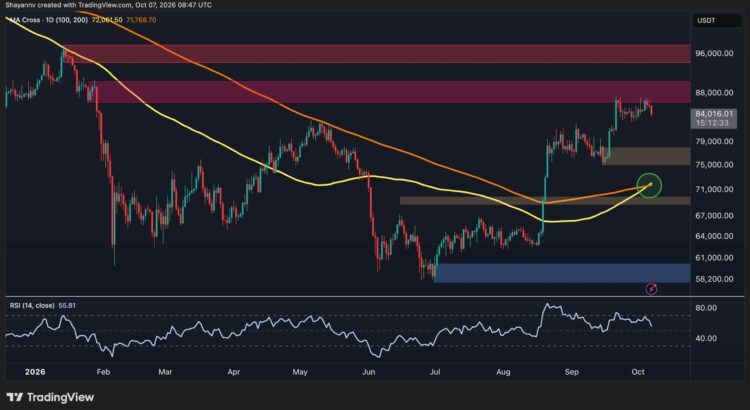Image resolution: width=750 pixels, height=410 pixels.
Task: Click the 58,200.00 price axis label
Action: pyautogui.click(x=714, y=279)
